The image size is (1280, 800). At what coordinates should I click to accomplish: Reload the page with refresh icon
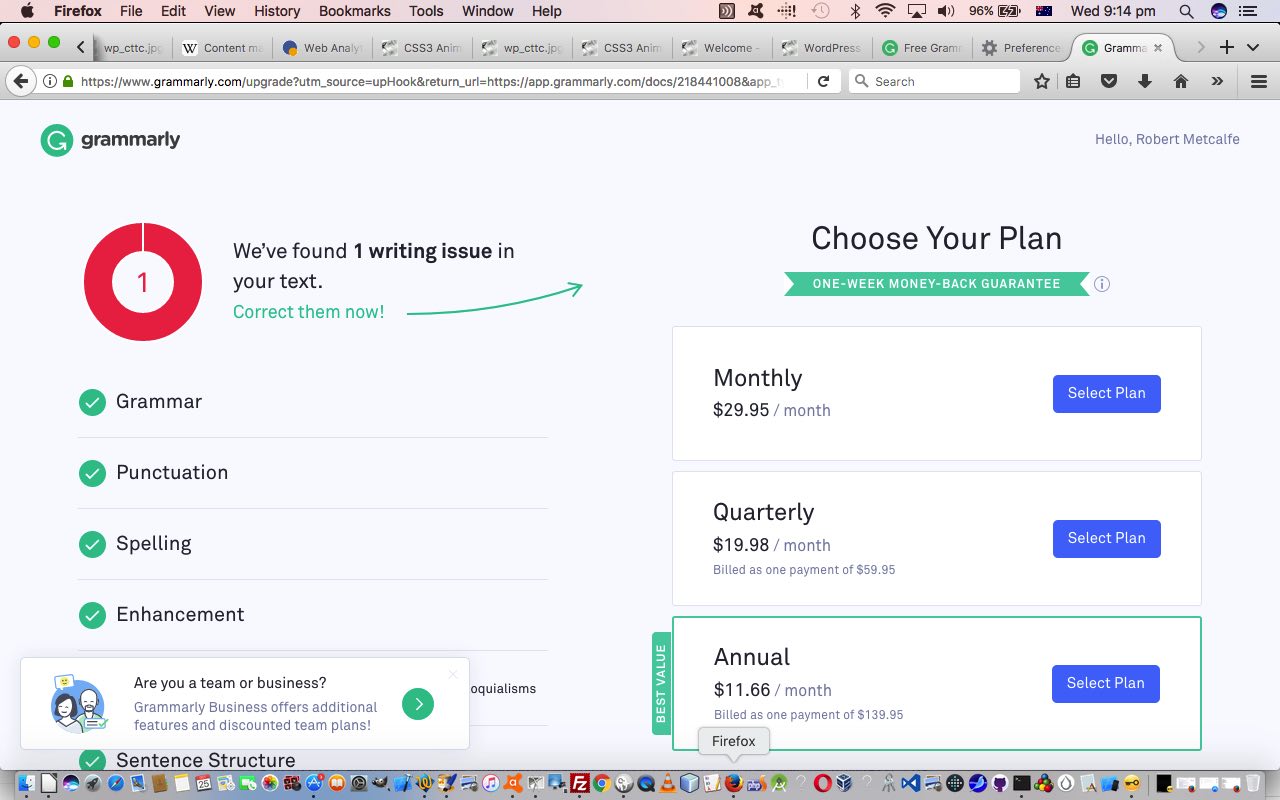click(x=823, y=81)
